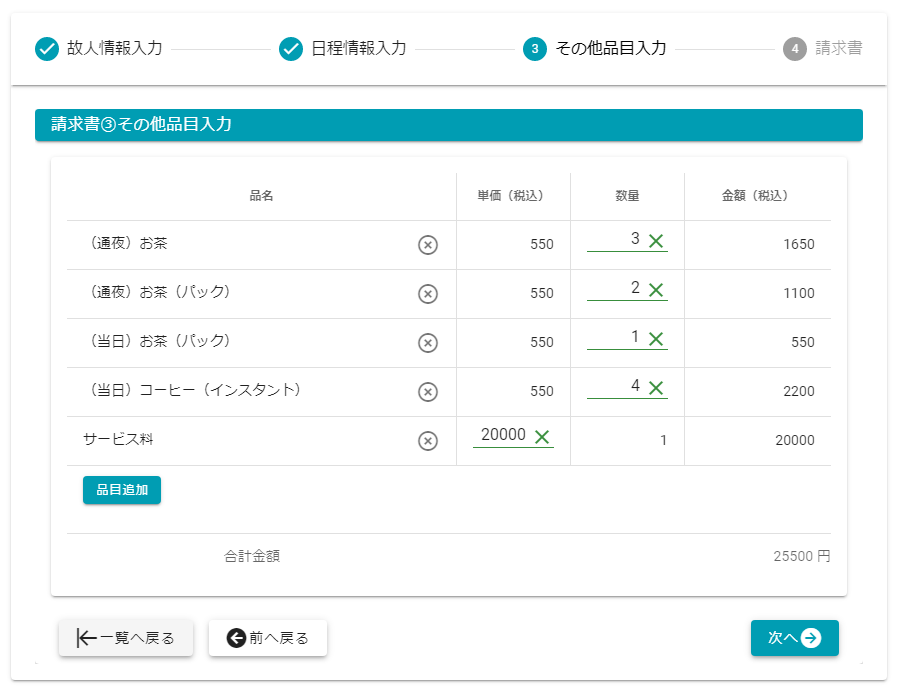Jump to step 4 請求書
907x691 pixels.
822,48
